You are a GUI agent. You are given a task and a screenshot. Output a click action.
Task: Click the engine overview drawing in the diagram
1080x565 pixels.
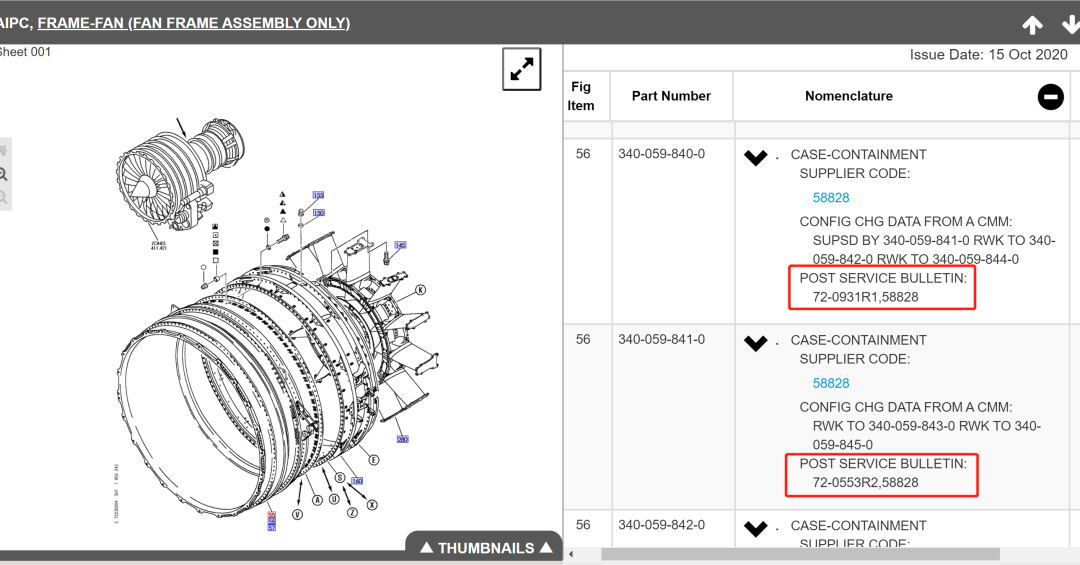[x=180, y=174]
